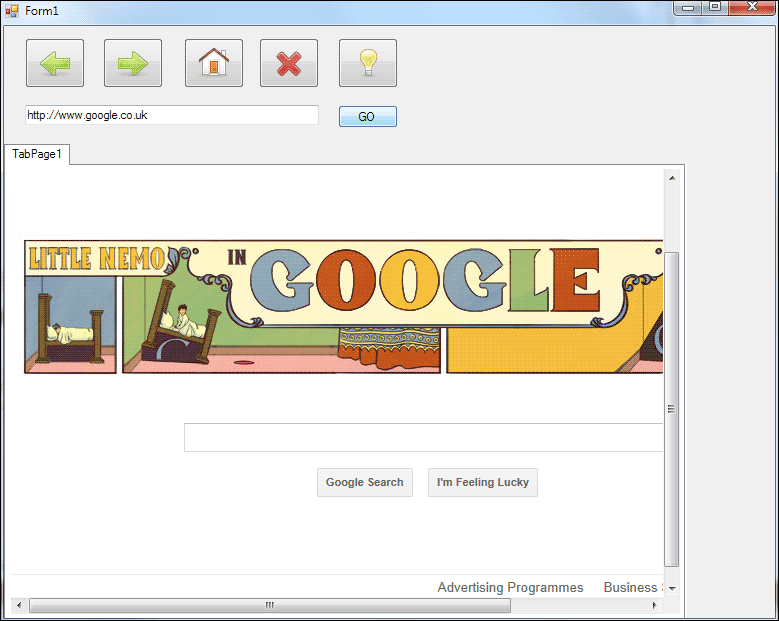Click the URL address text box
The image size is (779, 621).
(172, 115)
